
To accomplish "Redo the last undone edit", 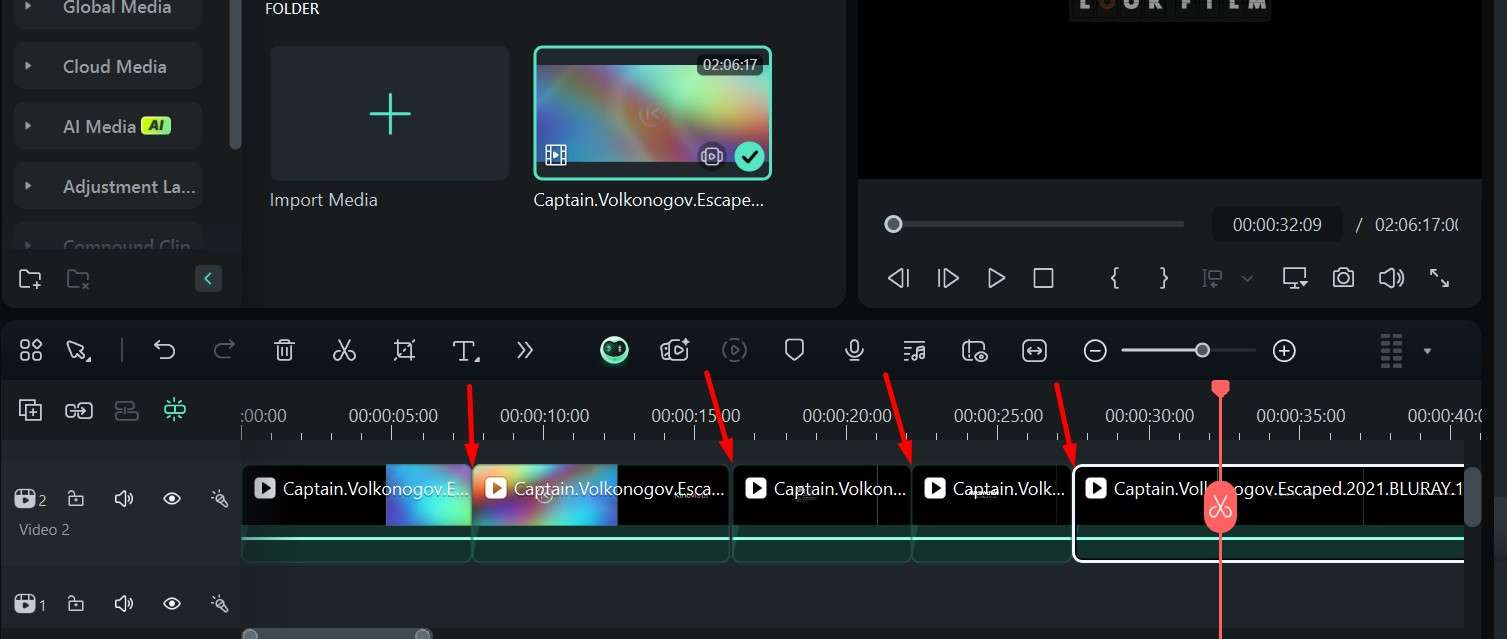I will point(225,350).
